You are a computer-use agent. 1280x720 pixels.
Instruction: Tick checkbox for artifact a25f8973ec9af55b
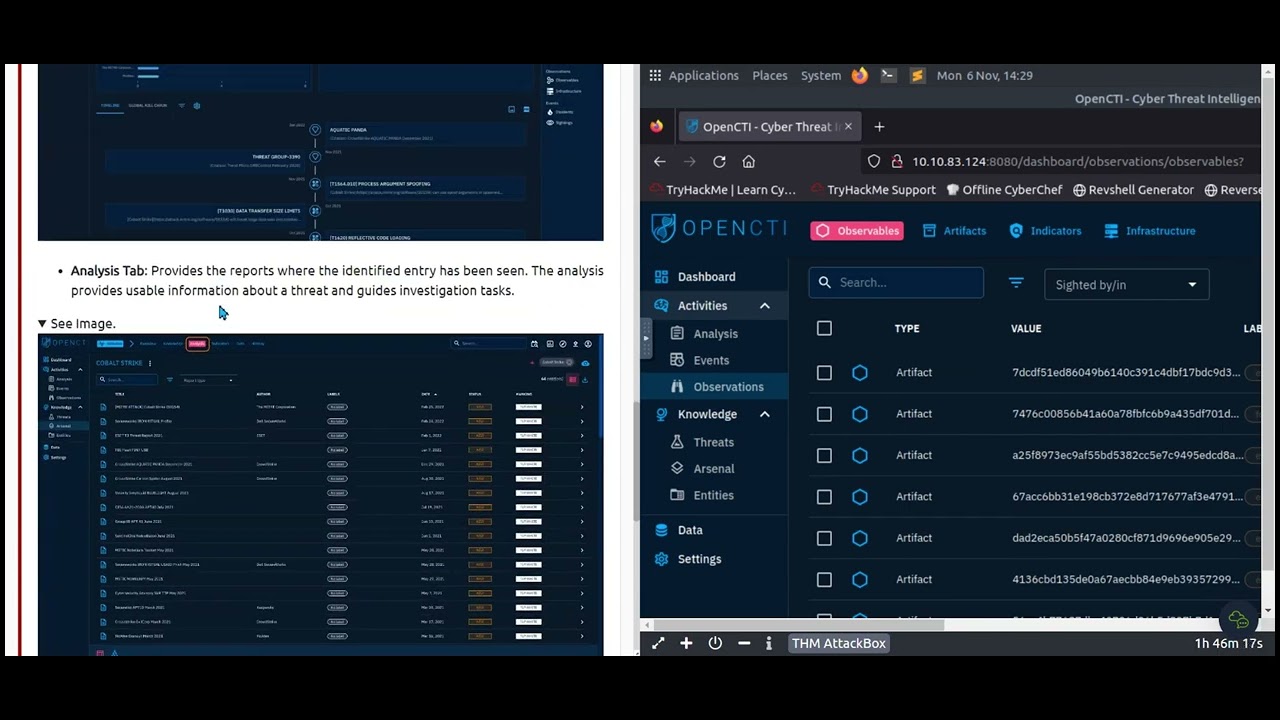(824, 456)
